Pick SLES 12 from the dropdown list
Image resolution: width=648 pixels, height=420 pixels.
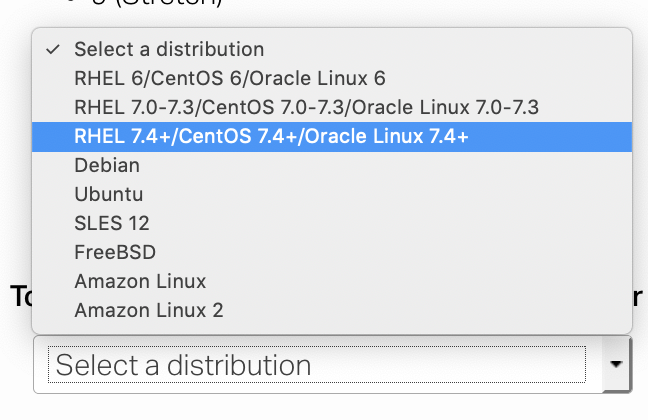[x=332, y=224]
